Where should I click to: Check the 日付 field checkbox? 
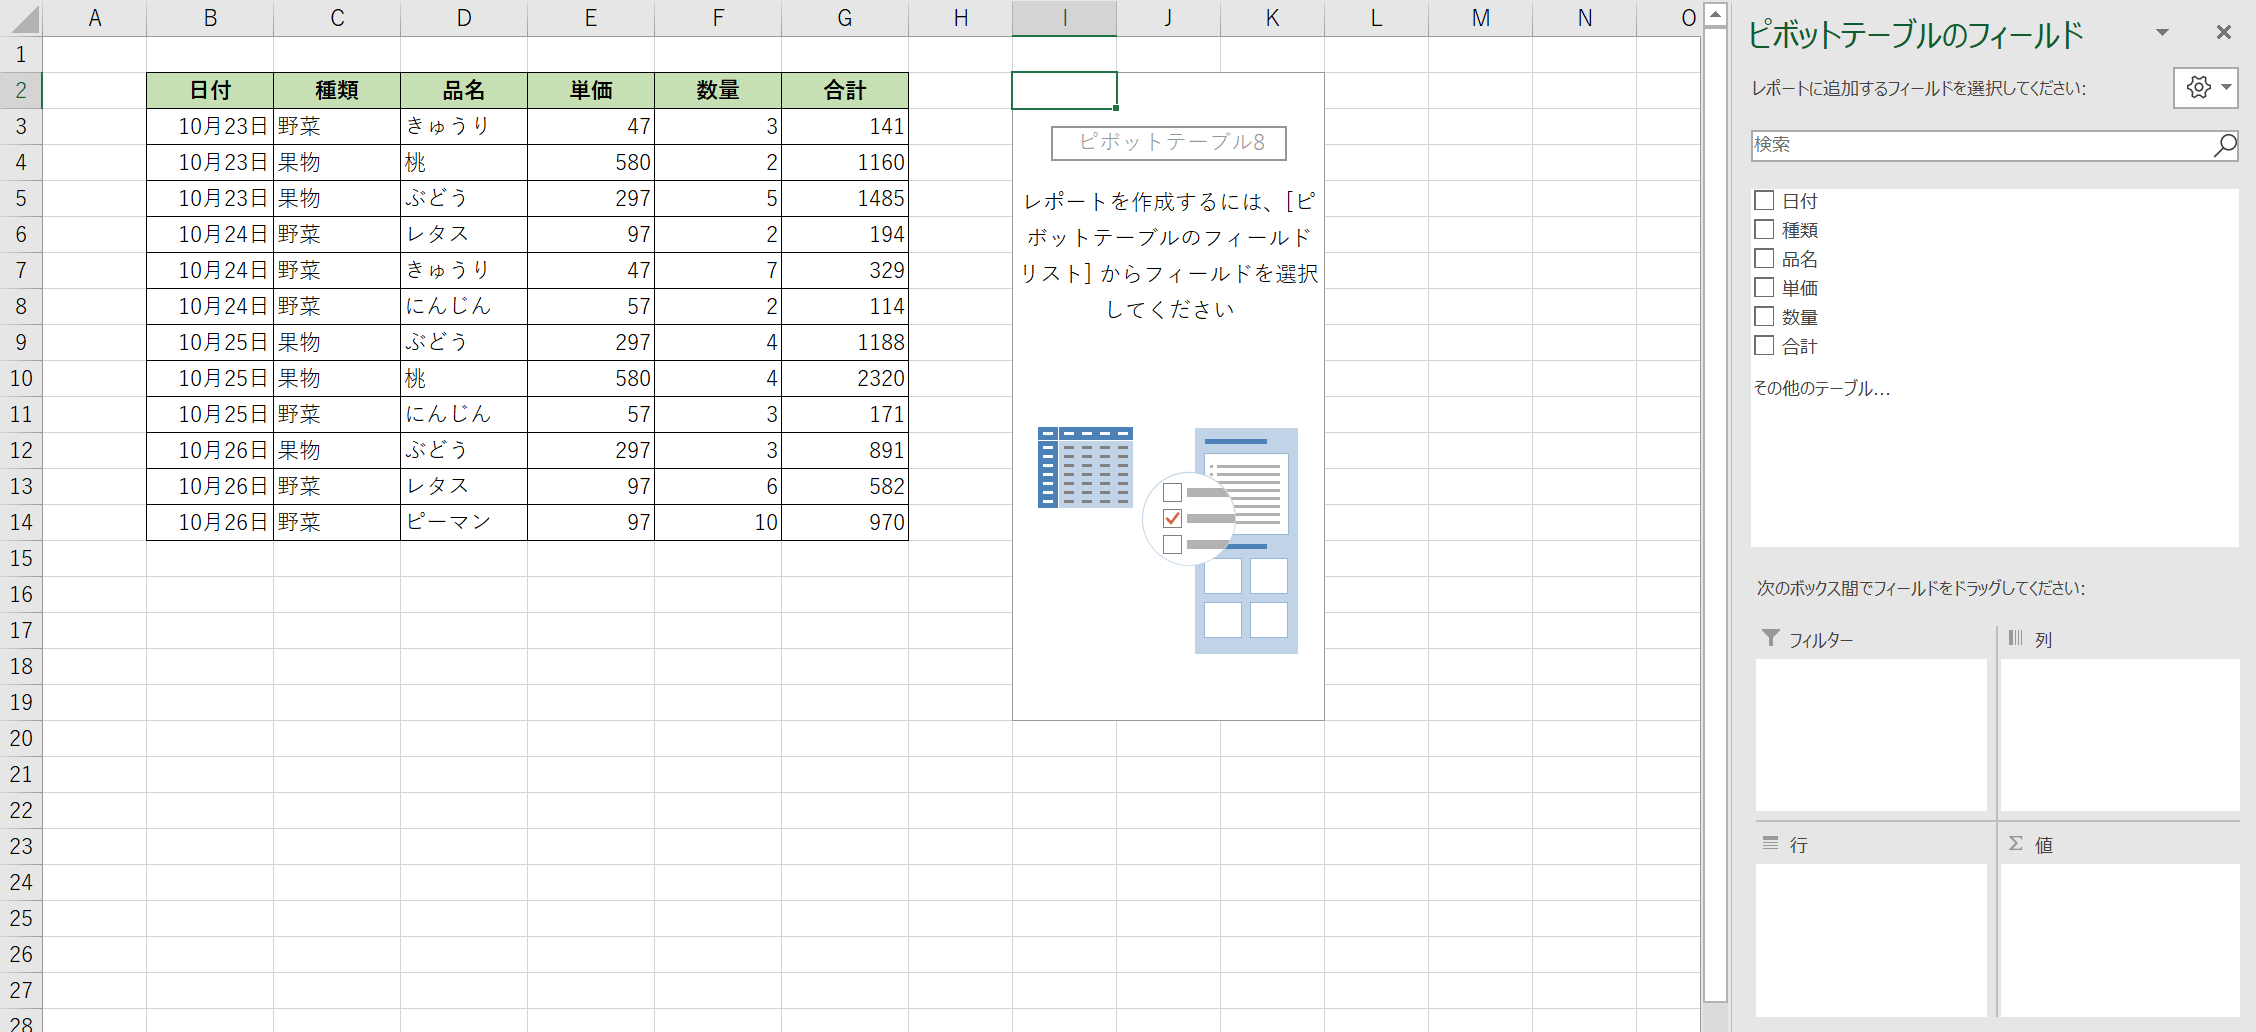tap(1764, 201)
